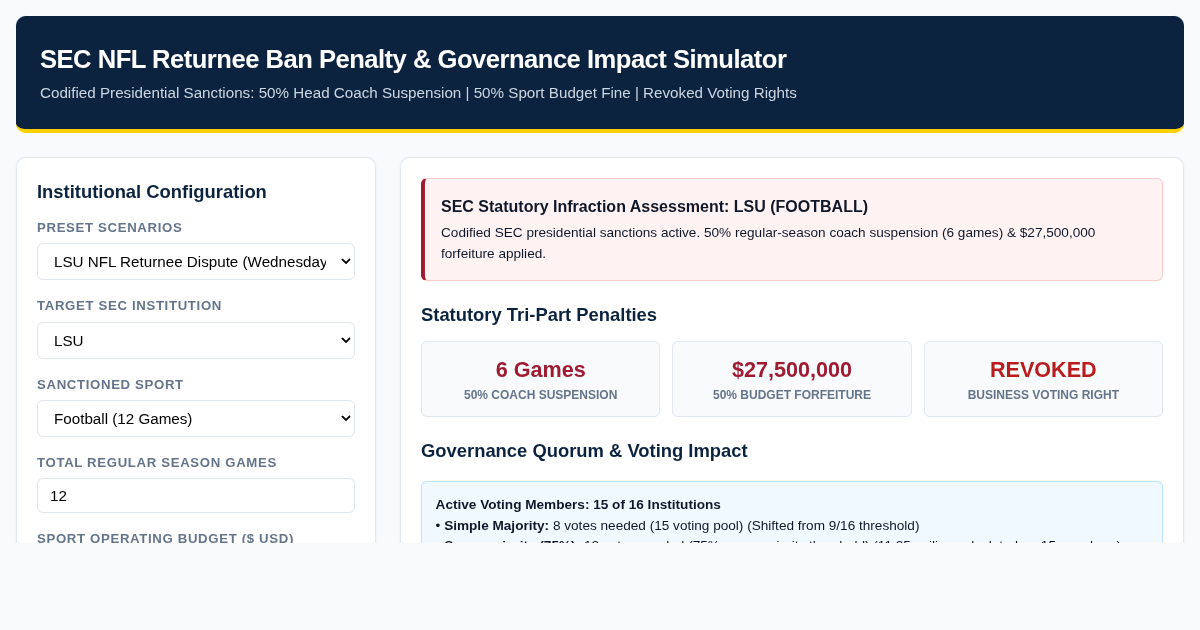Viewport: 1200px width, 630px height.
Task: Open the Sanctioned Sport dropdown
Action: [196, 418]
